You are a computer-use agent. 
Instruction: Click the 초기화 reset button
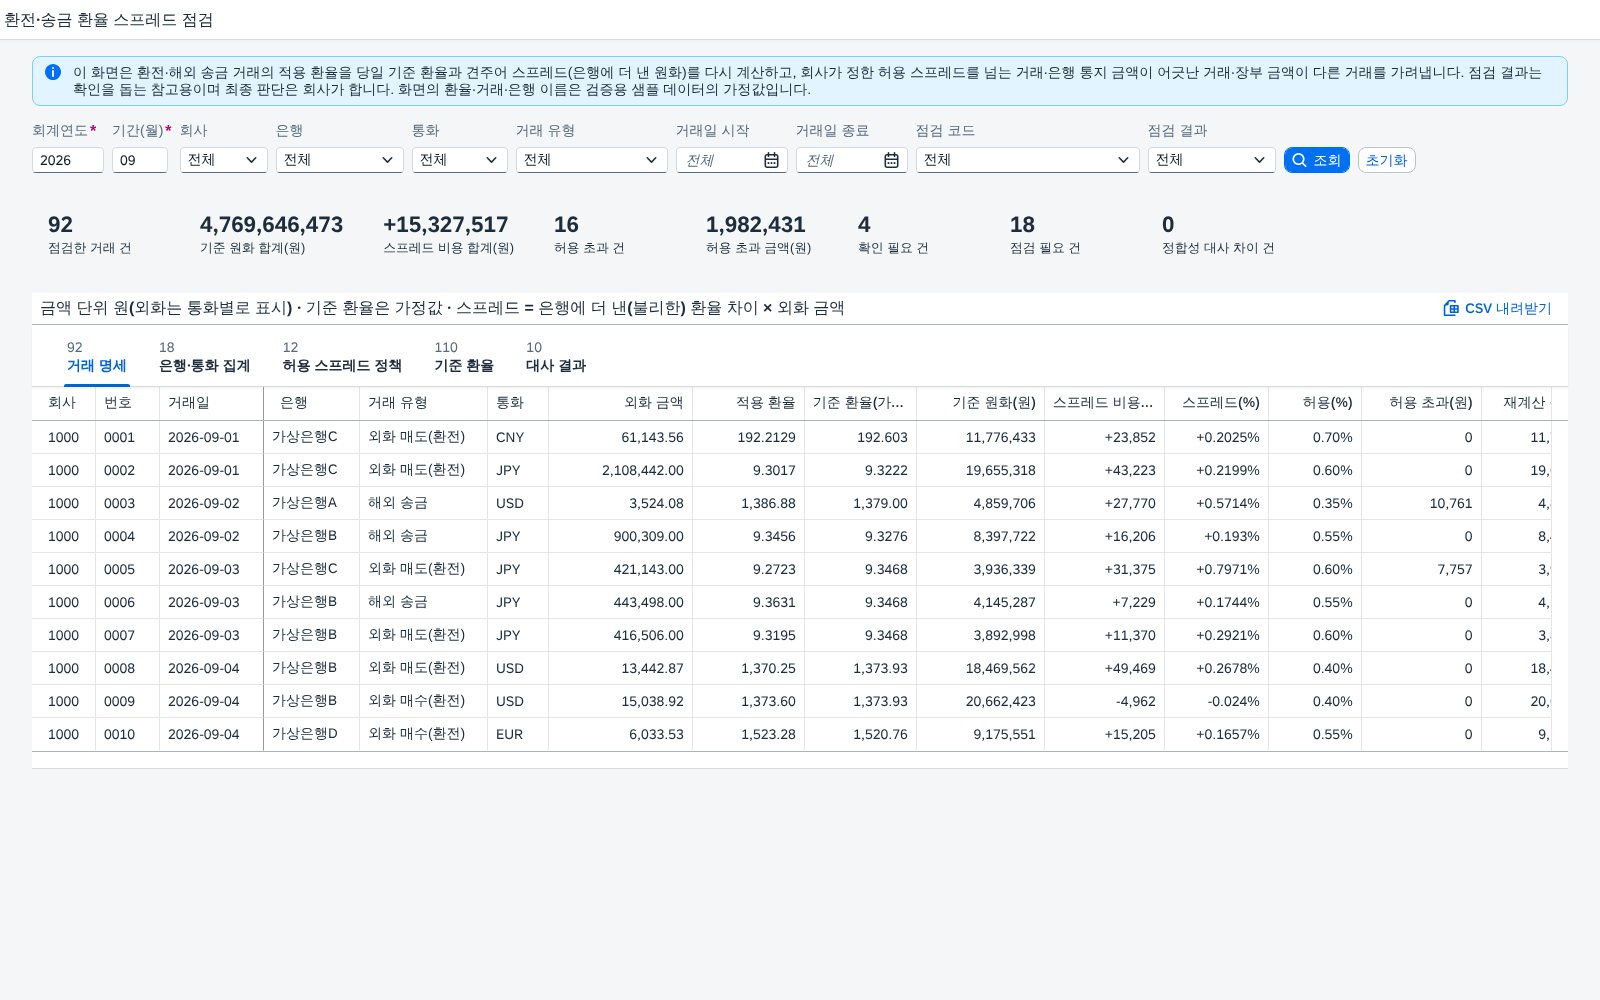tap(1386, 160)
